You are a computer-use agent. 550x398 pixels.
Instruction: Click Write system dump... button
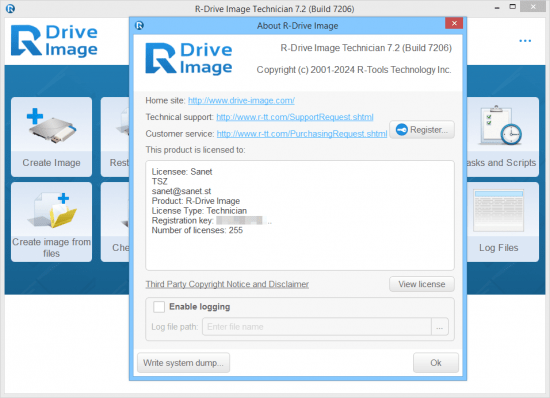tap(183, 363)
